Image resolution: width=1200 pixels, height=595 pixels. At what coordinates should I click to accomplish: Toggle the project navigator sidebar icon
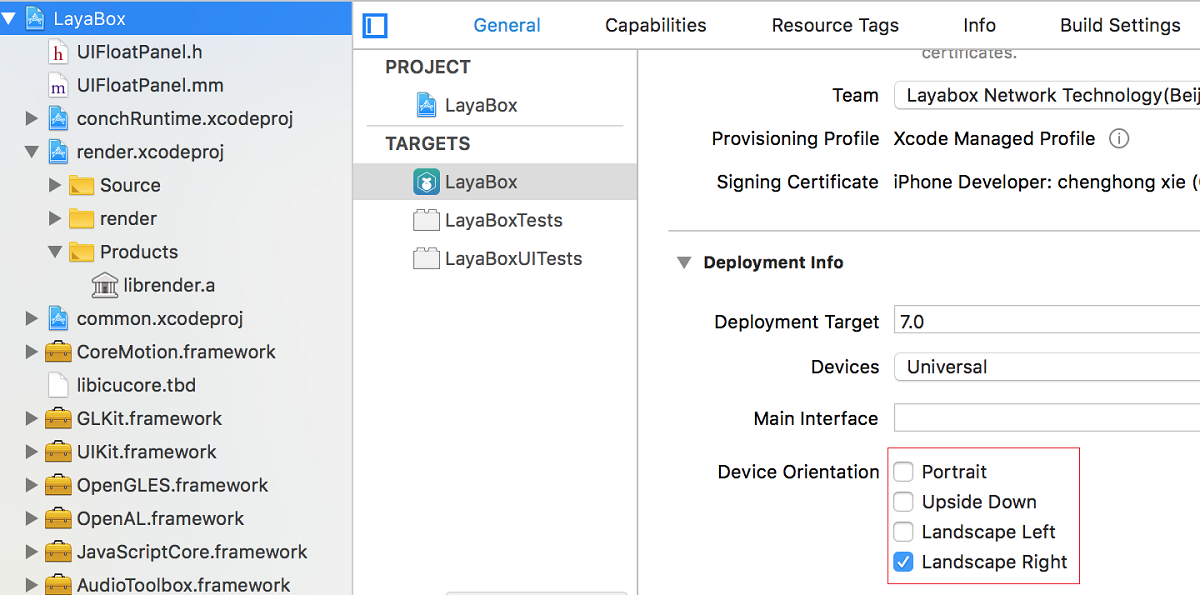click(375, 26)
